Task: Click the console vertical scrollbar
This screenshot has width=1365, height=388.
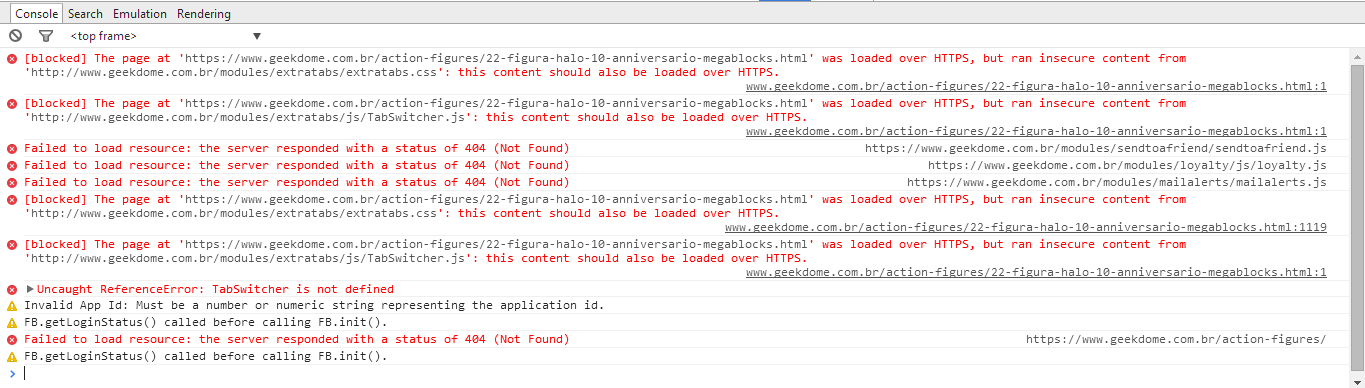Action: coord(1357,218)
